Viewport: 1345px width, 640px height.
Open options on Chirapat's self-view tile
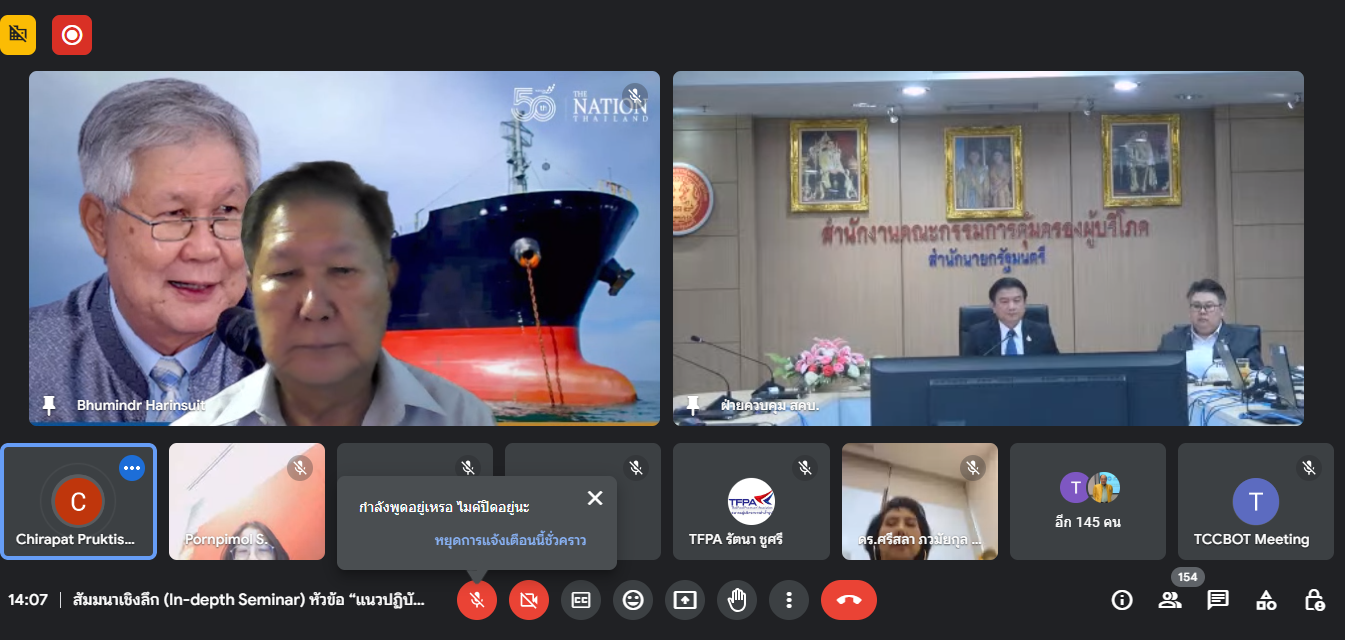point(132,468)
